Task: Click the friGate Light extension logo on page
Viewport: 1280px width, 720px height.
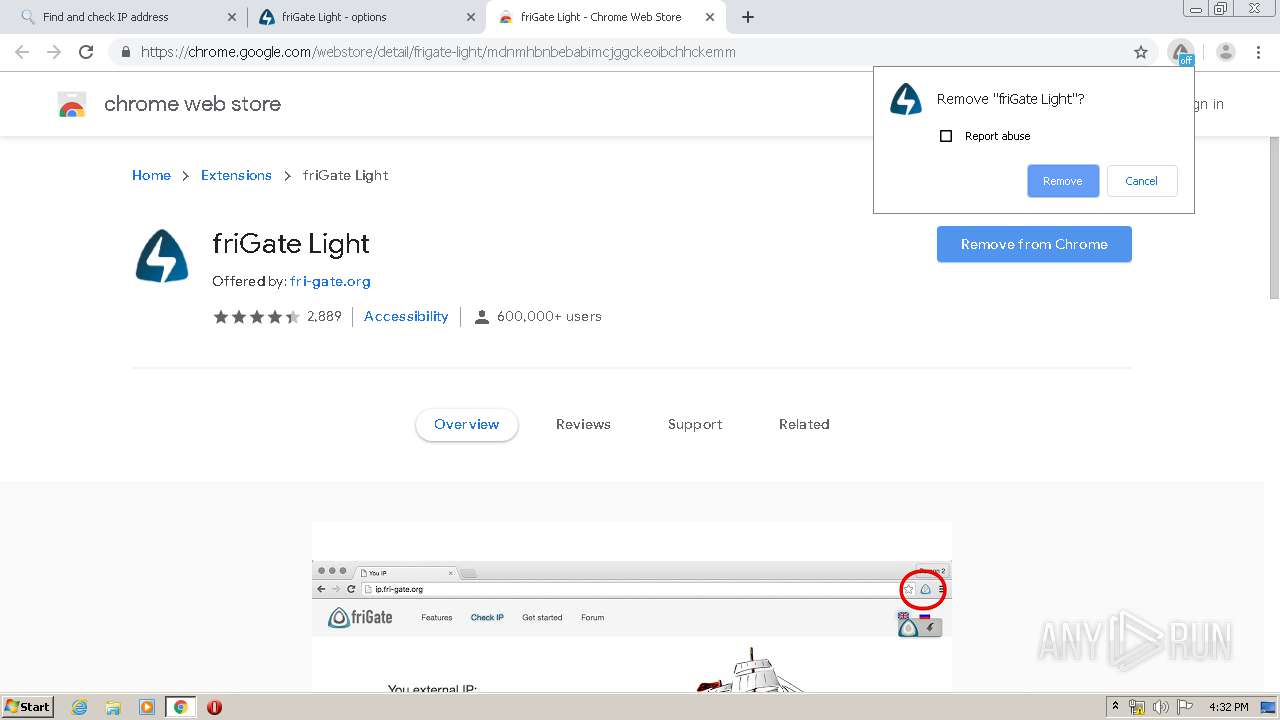Action: pyautogui.click(x=162, y=256)
